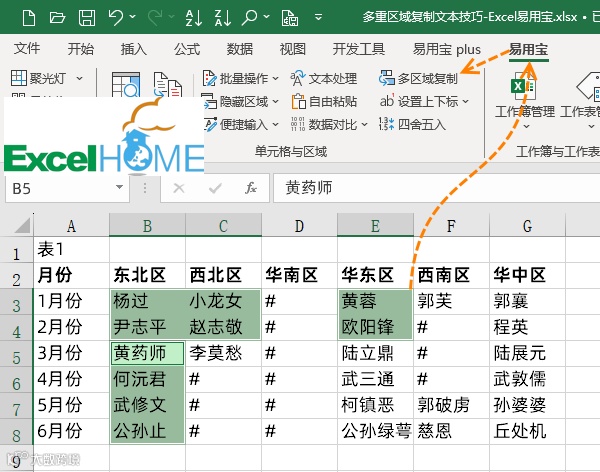600x472 pixels.
Task: Click the Open folder icon
Action: click(x=57, y=18)
